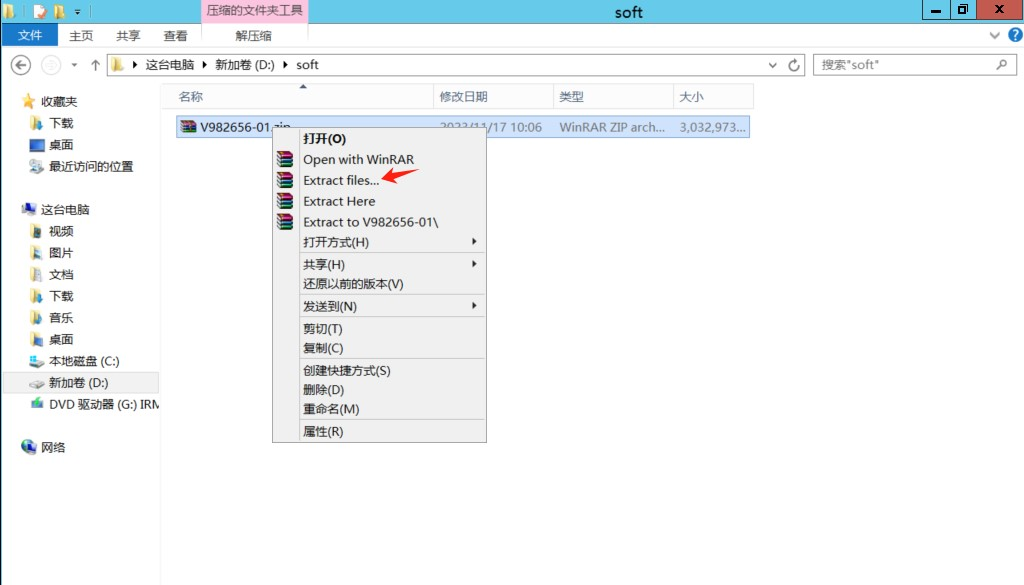
Task: Click the up-one-level arrow icon
Action: point(95,64)
